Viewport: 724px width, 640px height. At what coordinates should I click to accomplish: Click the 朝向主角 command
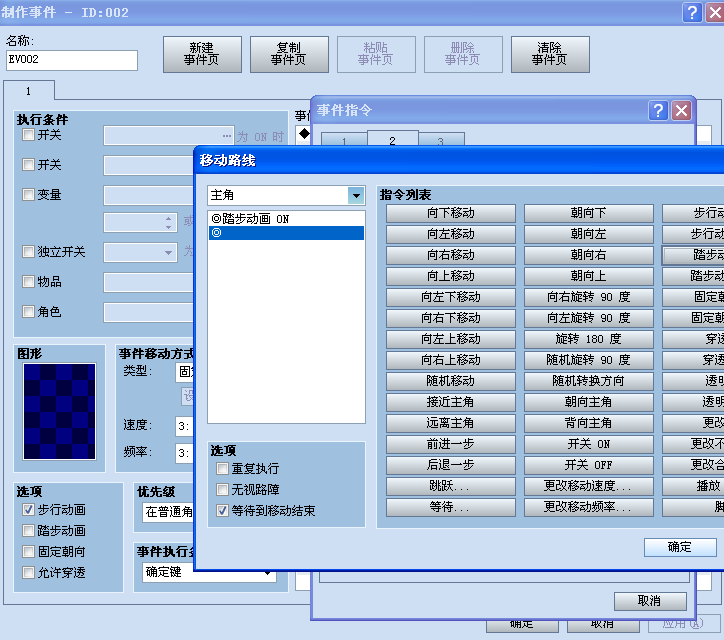pyautogui.click(x=589, y=402)
